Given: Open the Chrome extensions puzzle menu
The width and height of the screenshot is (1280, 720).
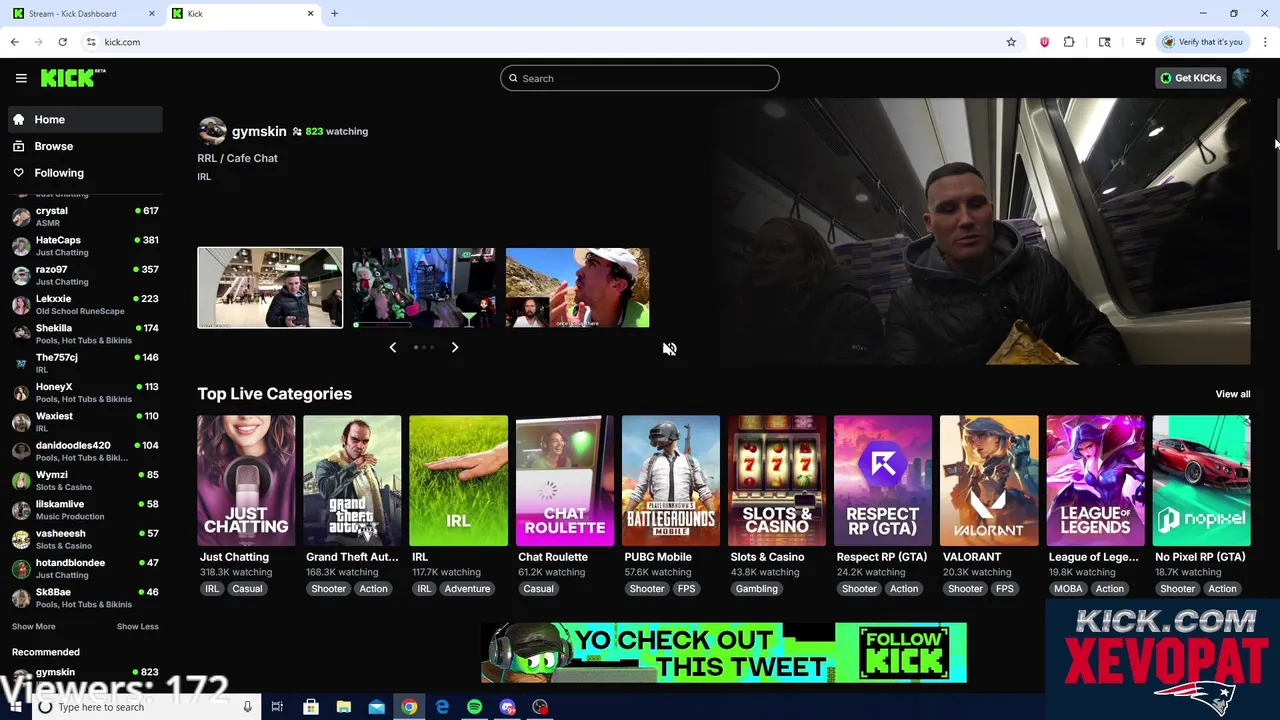Looking at the screenshot, I should (x=1069, y=42).
